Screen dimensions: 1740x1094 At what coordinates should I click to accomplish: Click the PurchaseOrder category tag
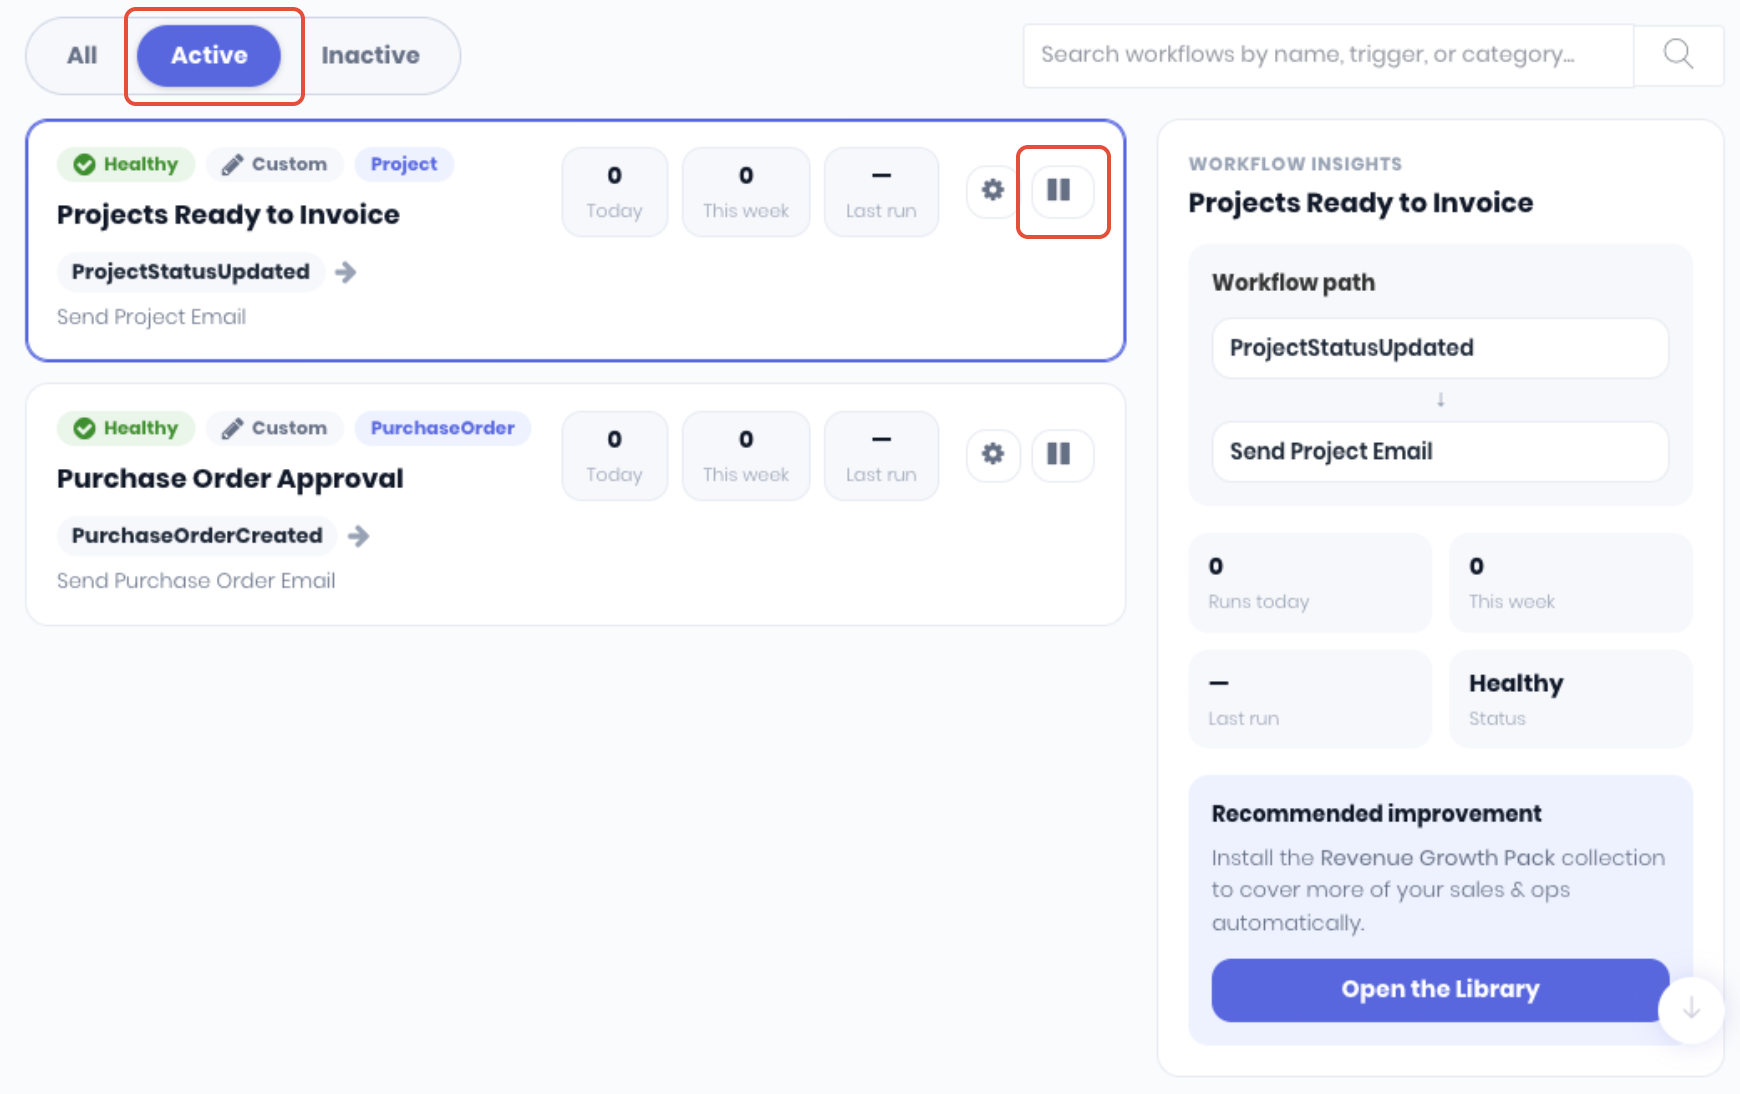coord(443,428)
